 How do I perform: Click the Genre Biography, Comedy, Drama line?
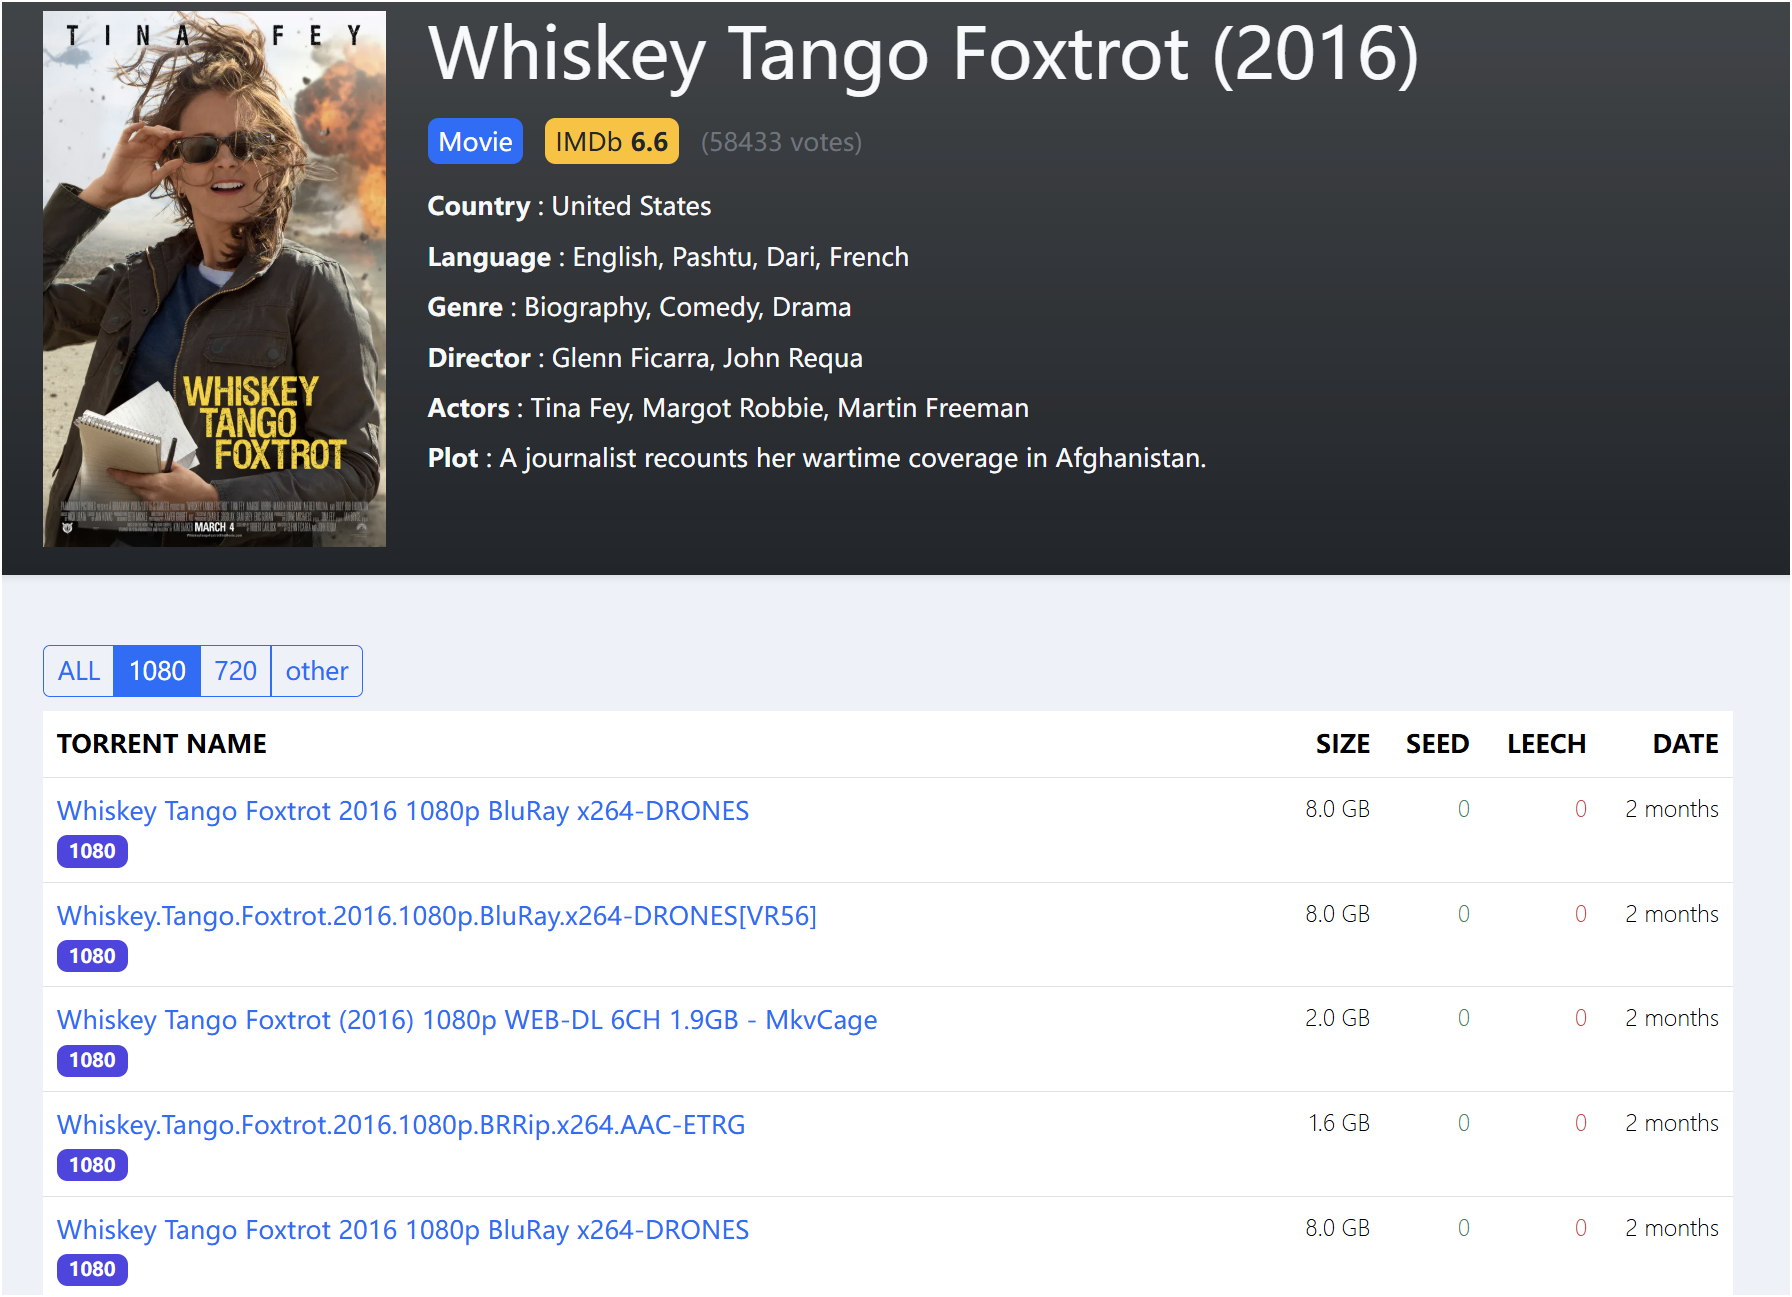pyautogui.click(x=640, y=307)
